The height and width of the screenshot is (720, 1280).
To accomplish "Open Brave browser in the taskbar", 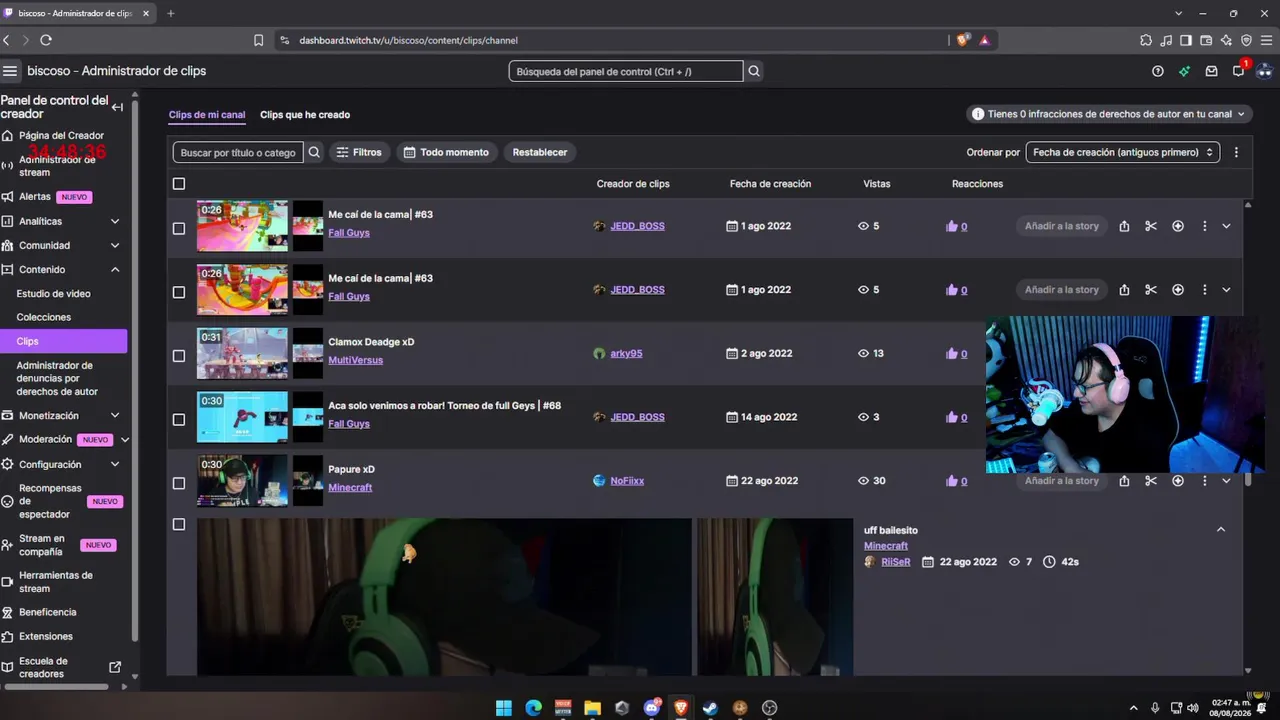I will [681, 708].
